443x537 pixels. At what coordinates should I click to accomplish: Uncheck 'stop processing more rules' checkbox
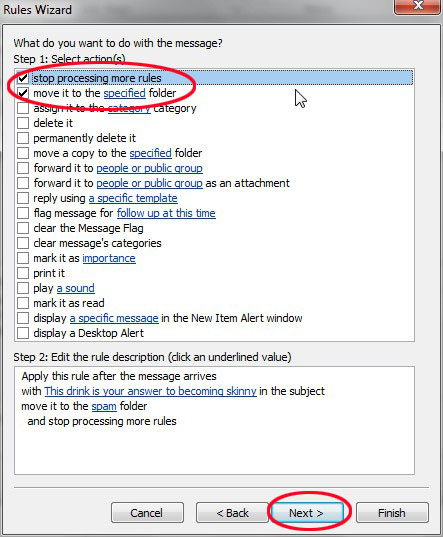pyautogui.click(x=23, y=78)
